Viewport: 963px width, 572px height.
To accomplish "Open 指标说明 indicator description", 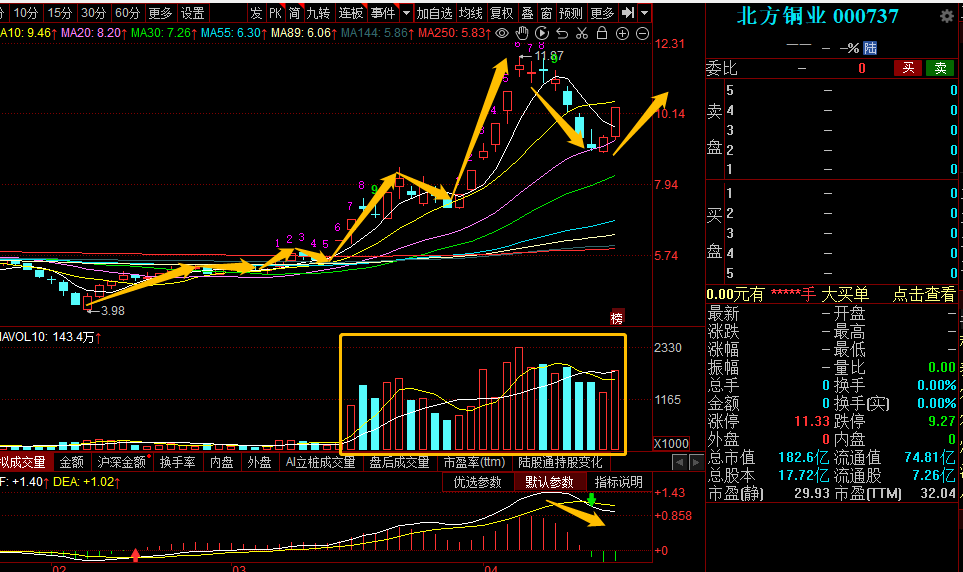I will pyautogui.click(x=618, y=482).
